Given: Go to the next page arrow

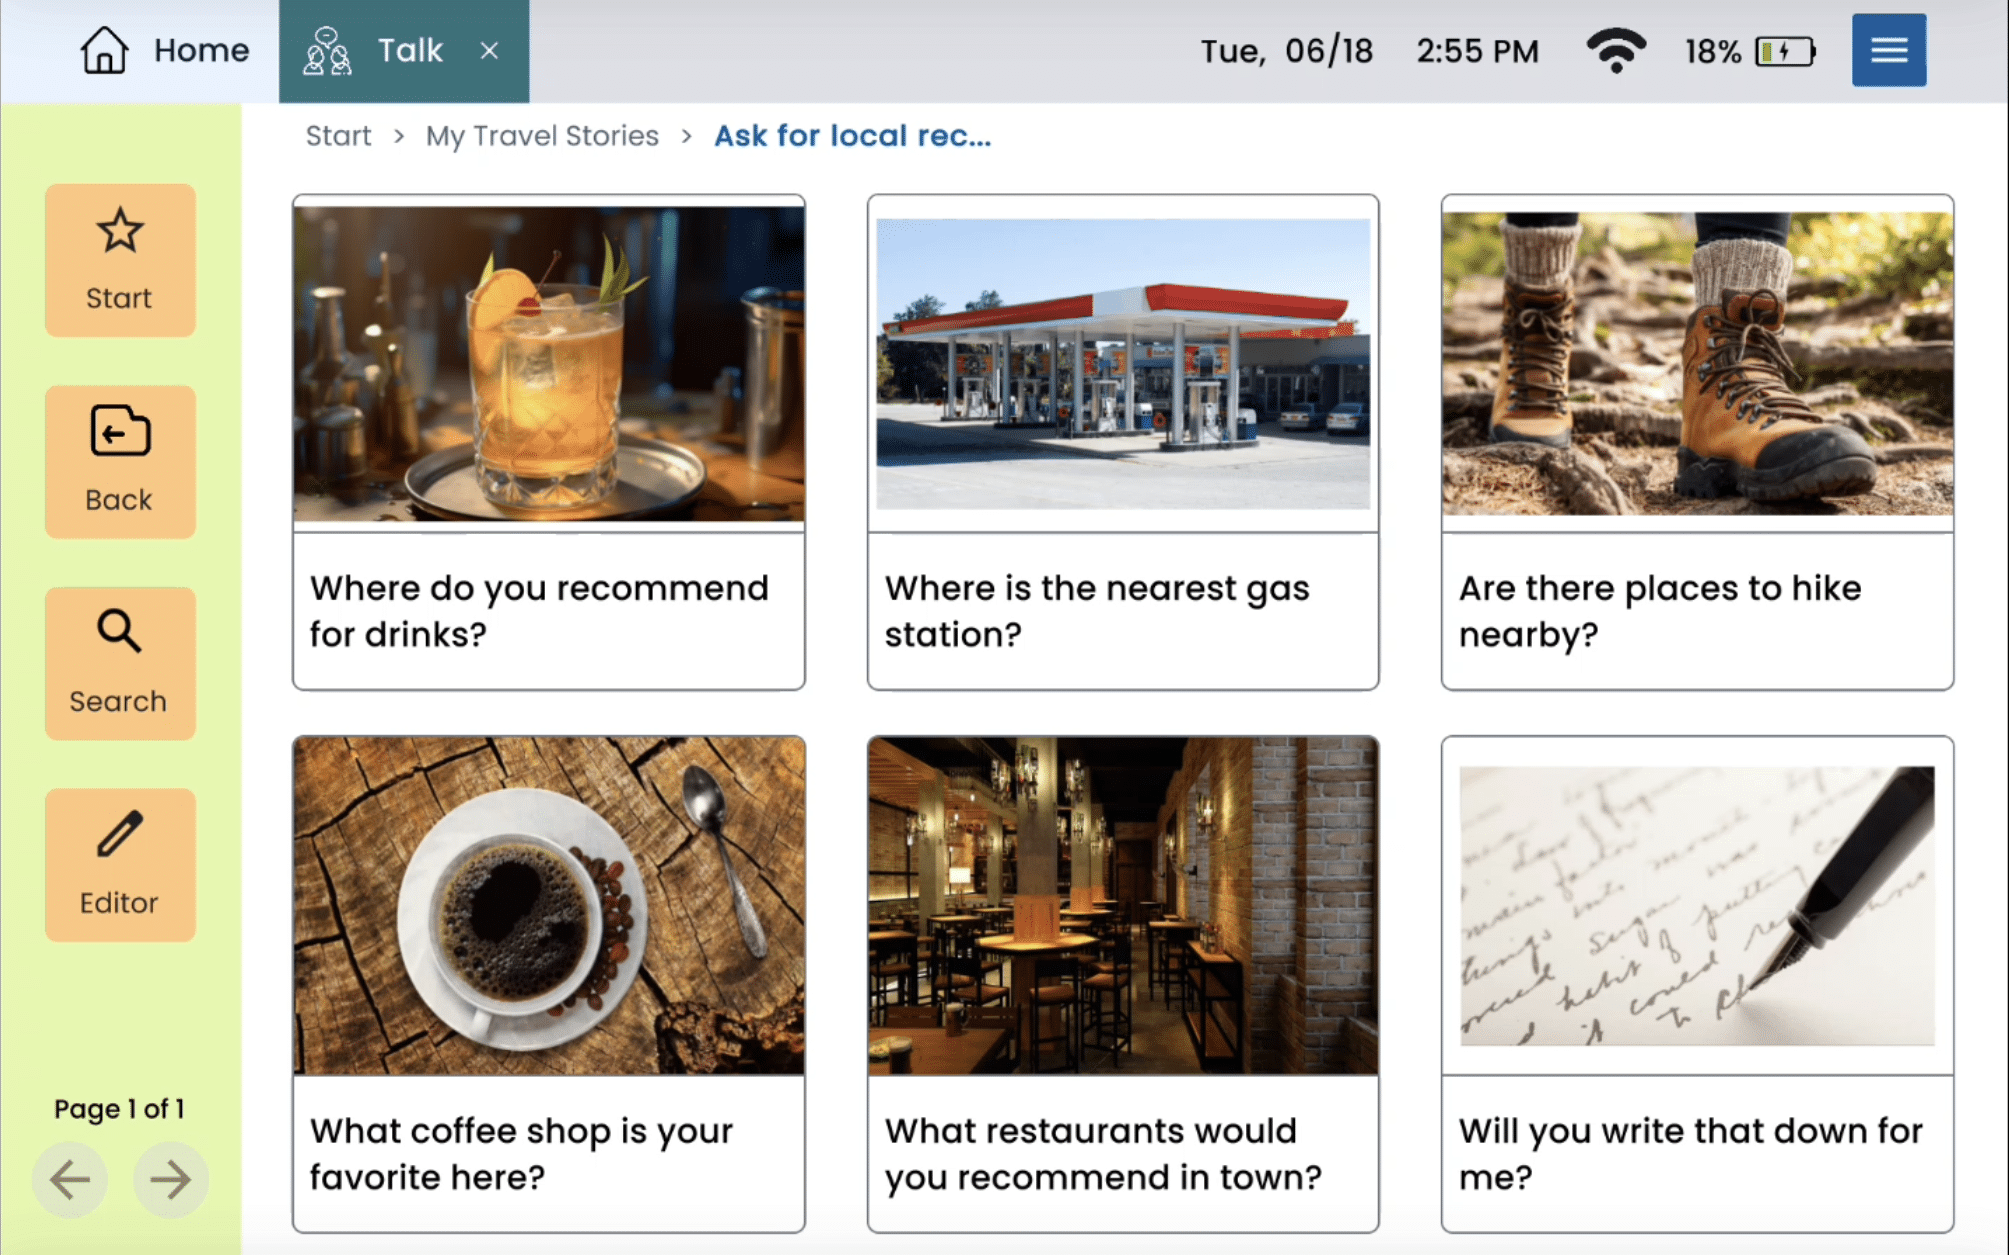Looking at the screenshot, I should click(x=170, y=1179).
